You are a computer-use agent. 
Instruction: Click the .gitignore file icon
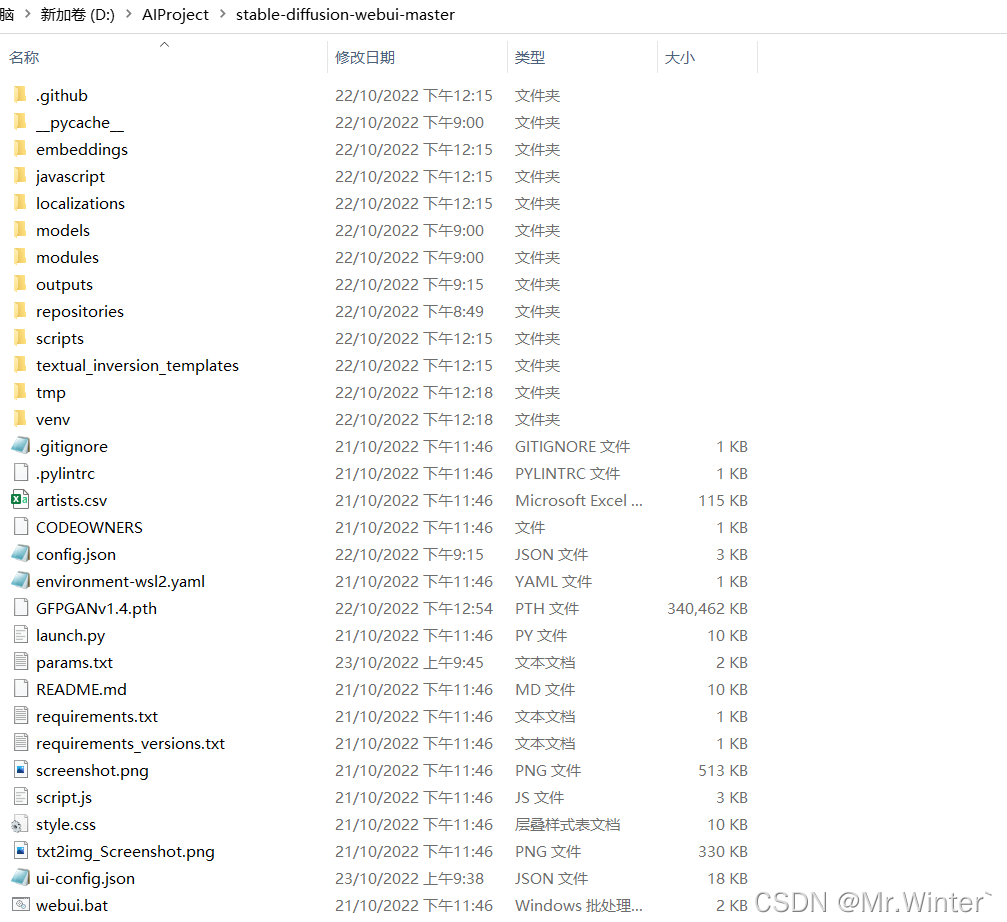(20, 446)
